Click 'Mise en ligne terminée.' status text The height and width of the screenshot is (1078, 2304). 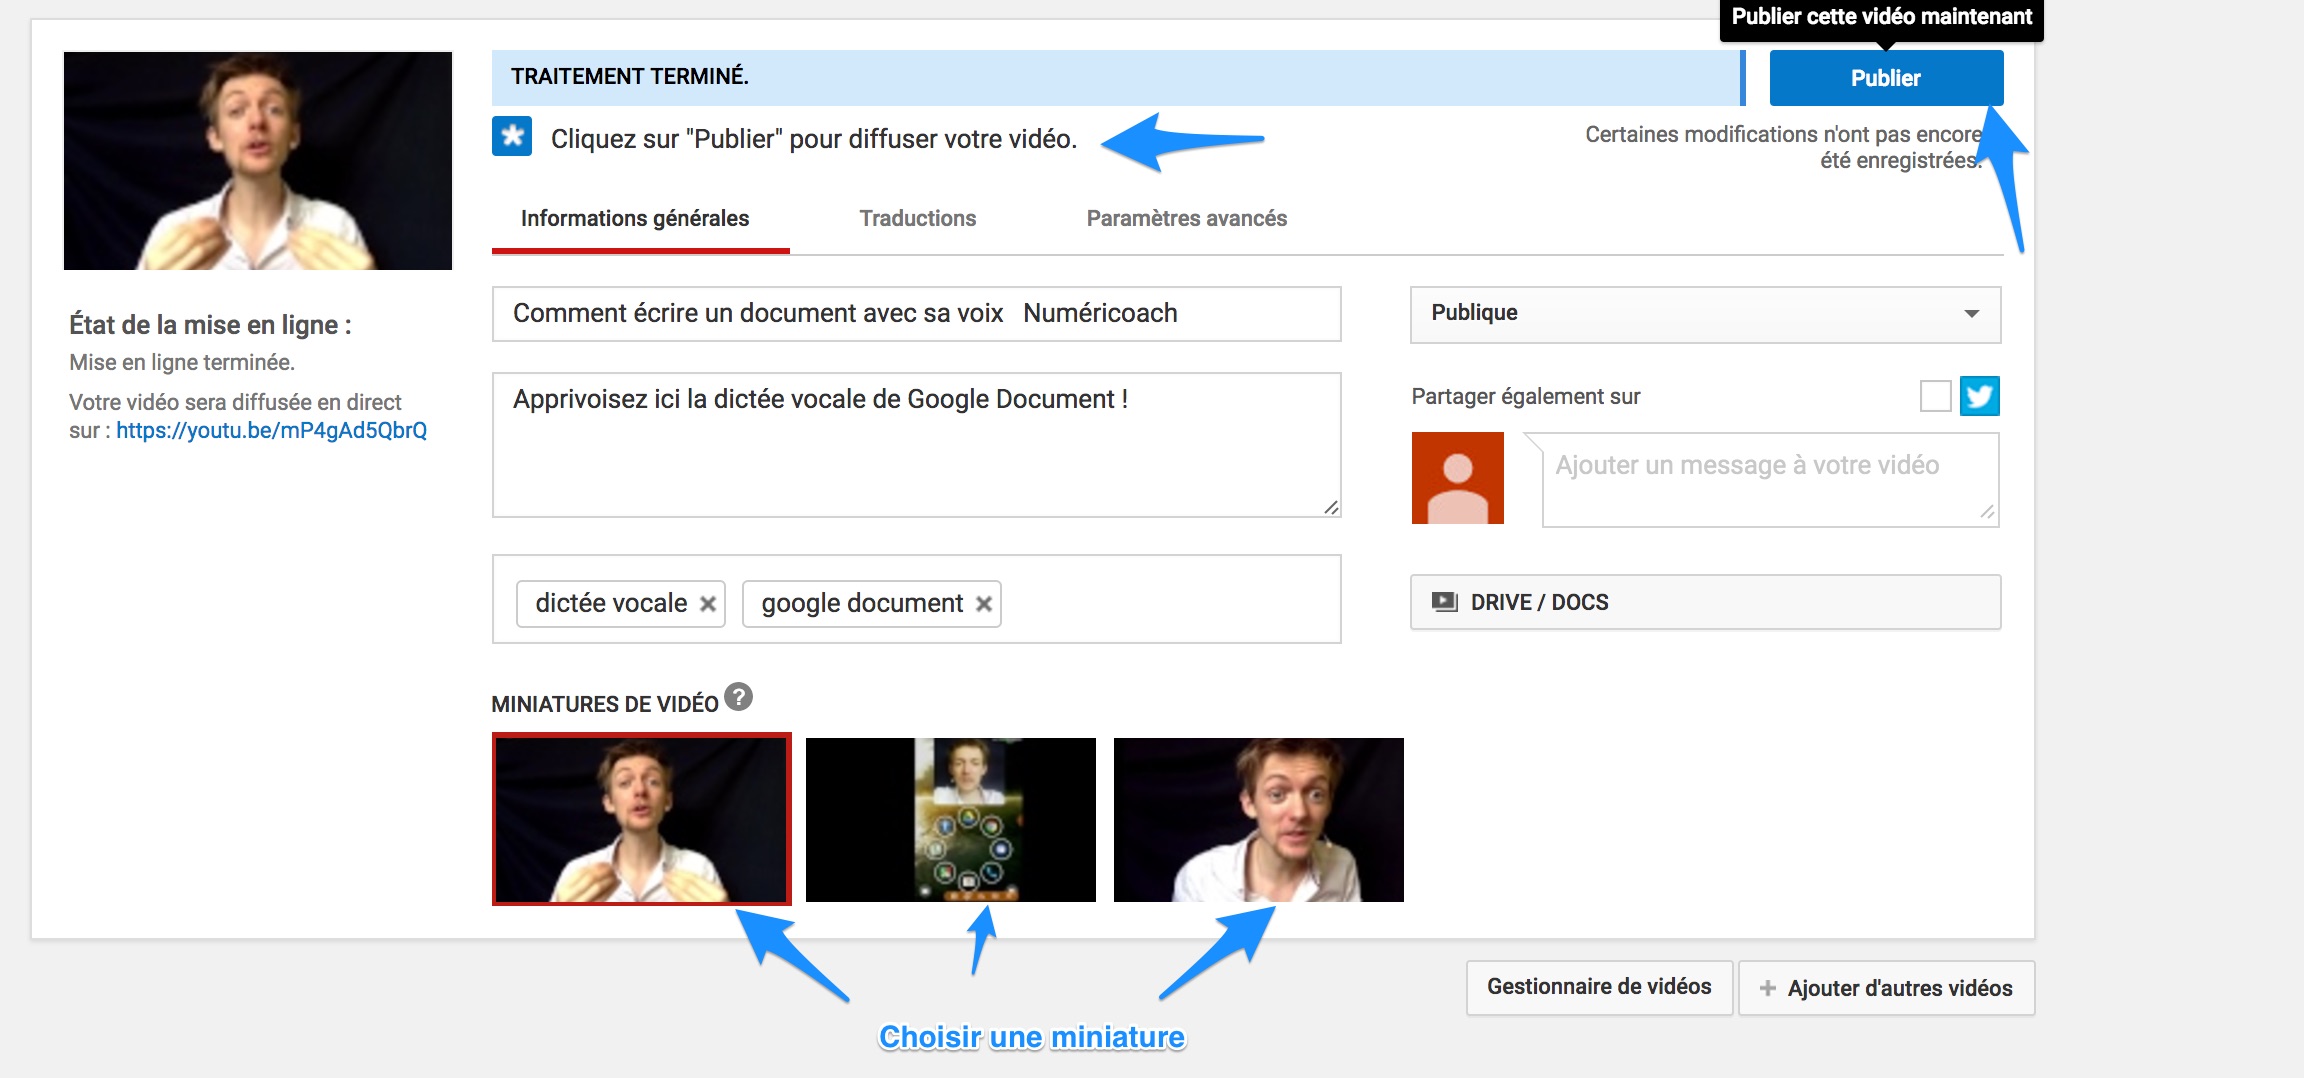182,362
